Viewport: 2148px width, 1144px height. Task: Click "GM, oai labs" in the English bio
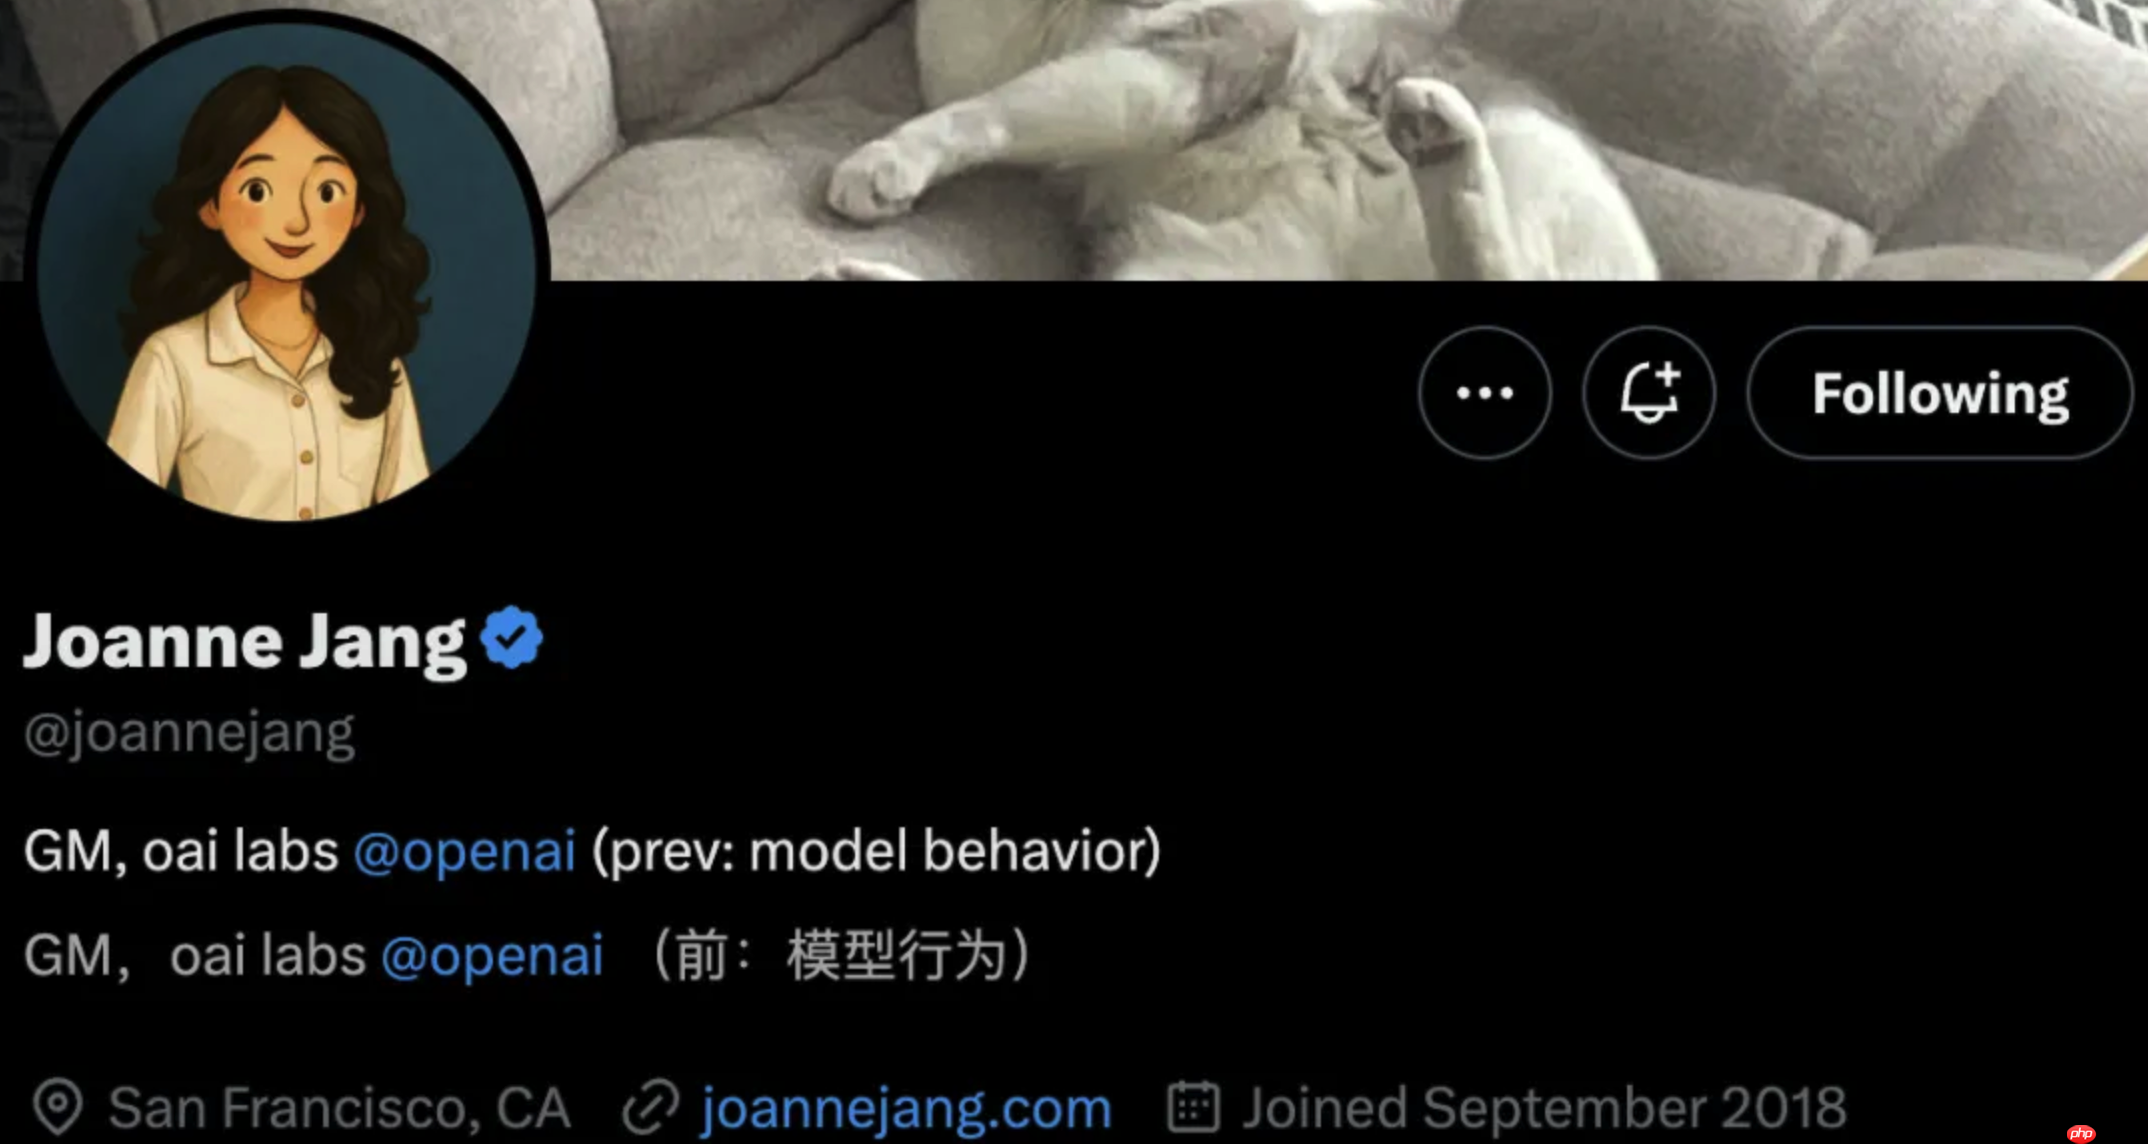point(181,852)
